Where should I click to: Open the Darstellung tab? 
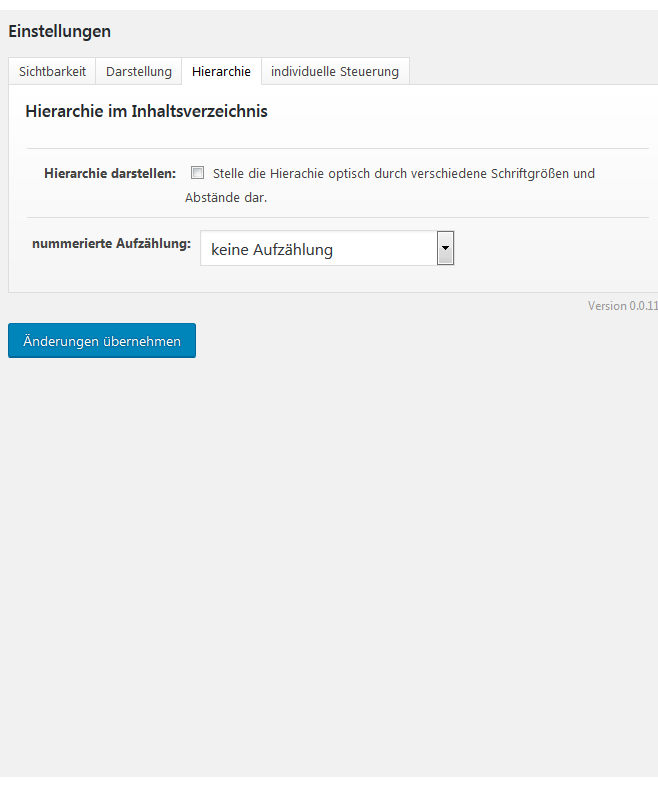click(139, 71)
